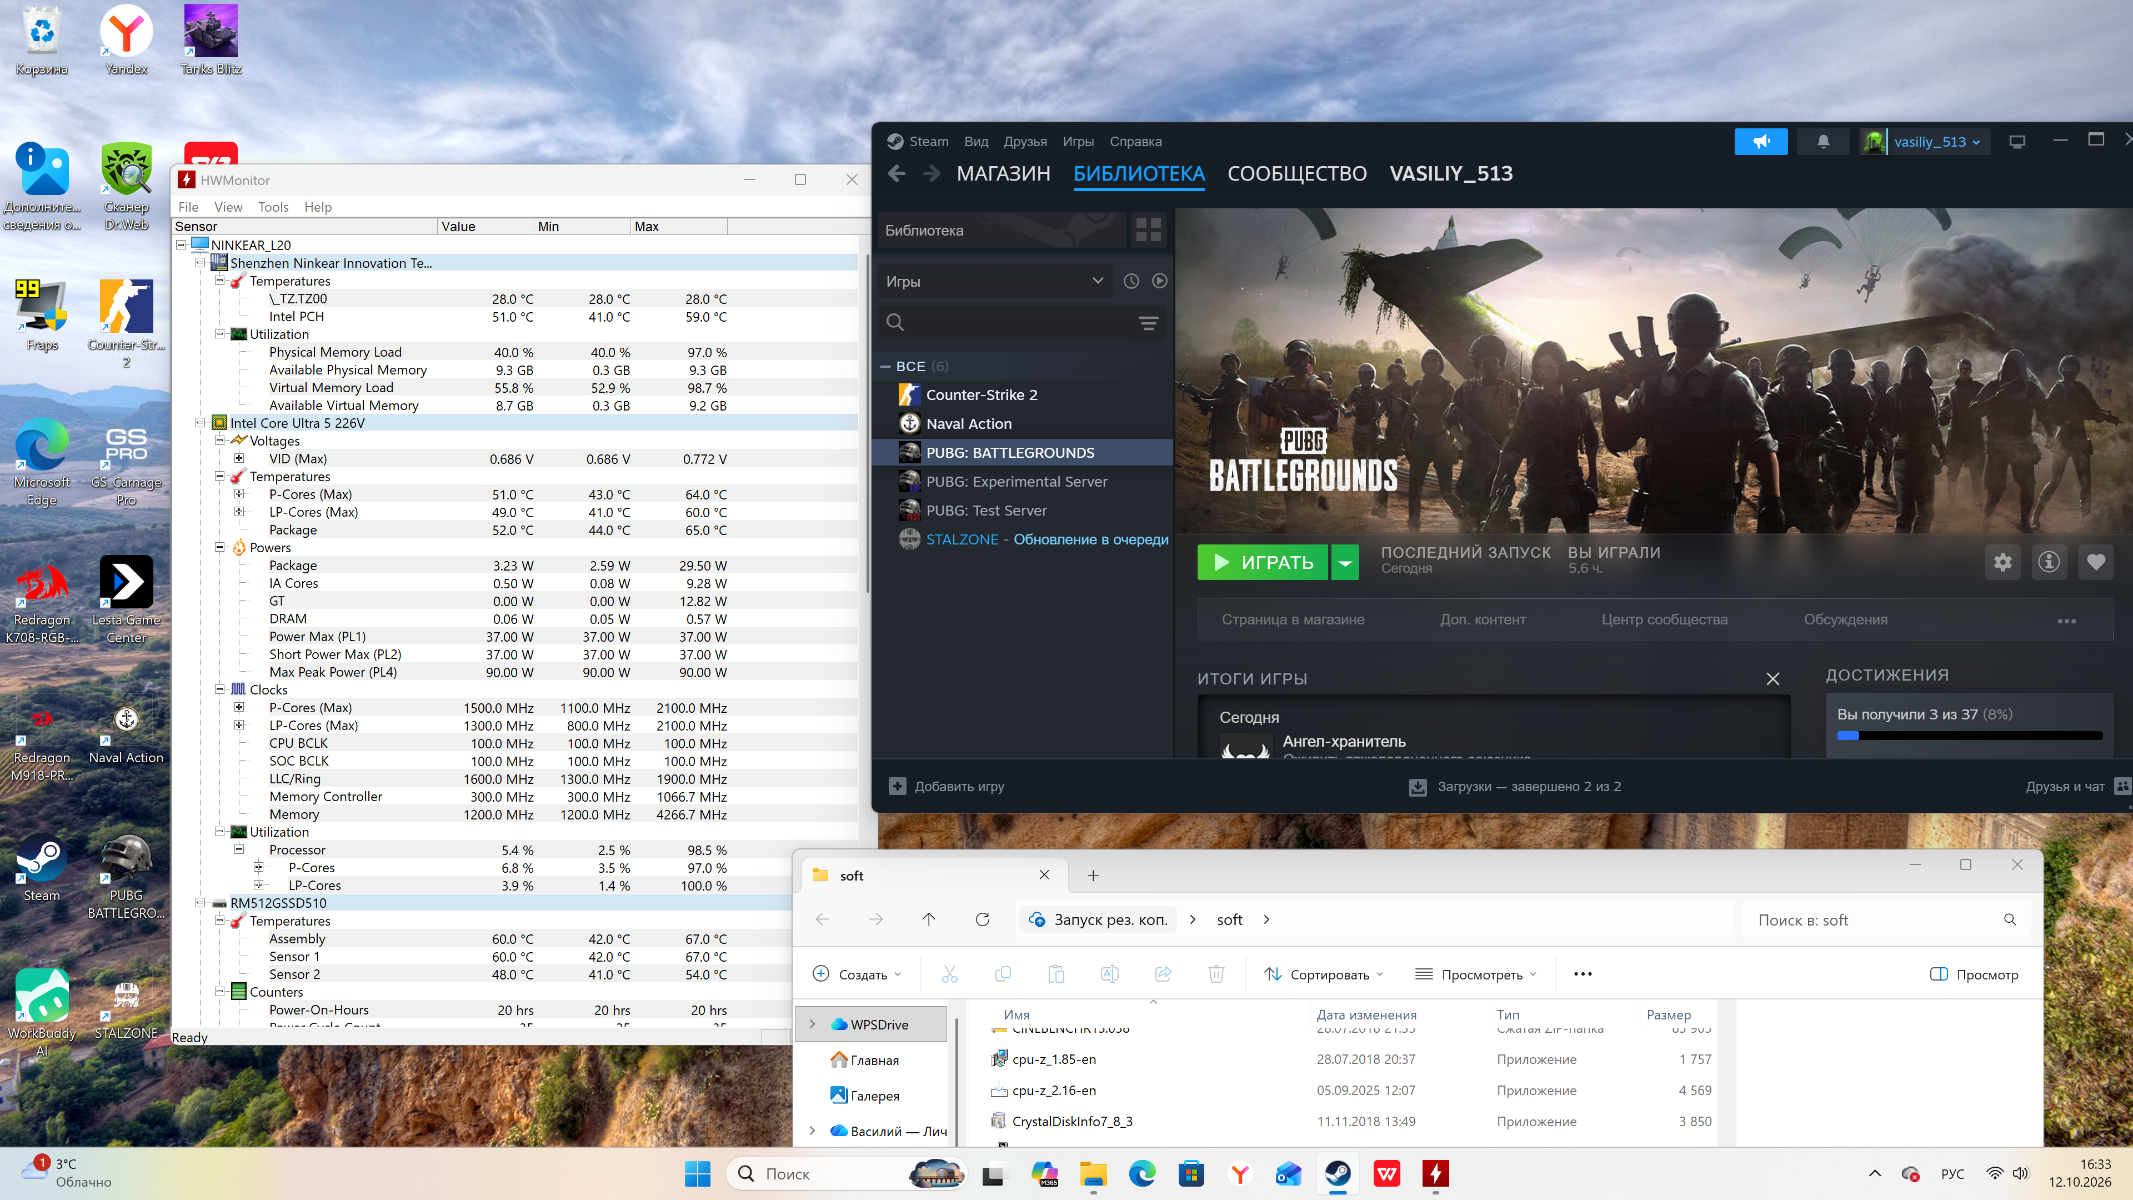Viewport: 2133px width, 1200px height.
Task: Click ready-to-play filter icon in Steam library
Action: coord(1159,281)
